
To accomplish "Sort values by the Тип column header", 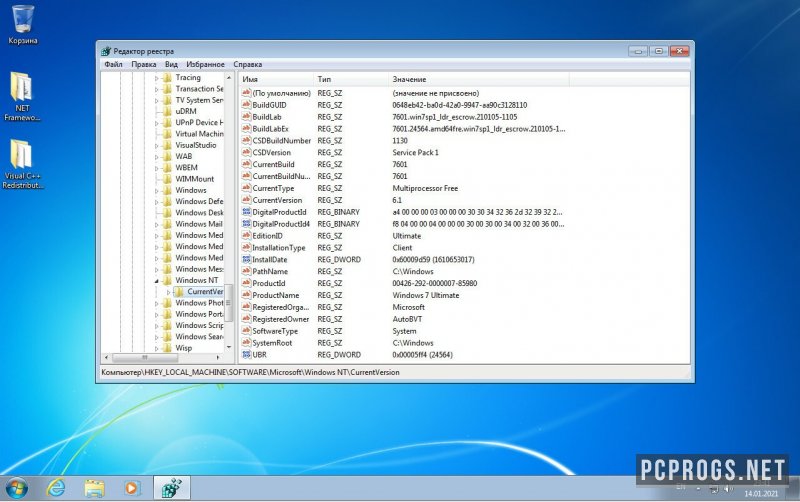I will tap(351, 79).
